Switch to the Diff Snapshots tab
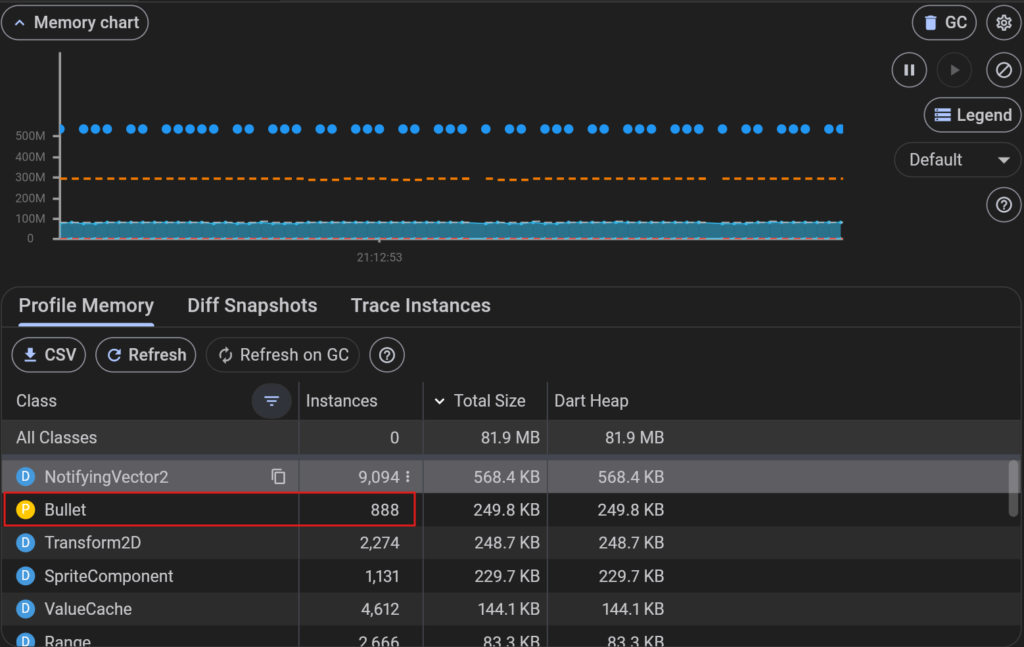Screen dimensions: 1024x647 (x=252, y=306)
